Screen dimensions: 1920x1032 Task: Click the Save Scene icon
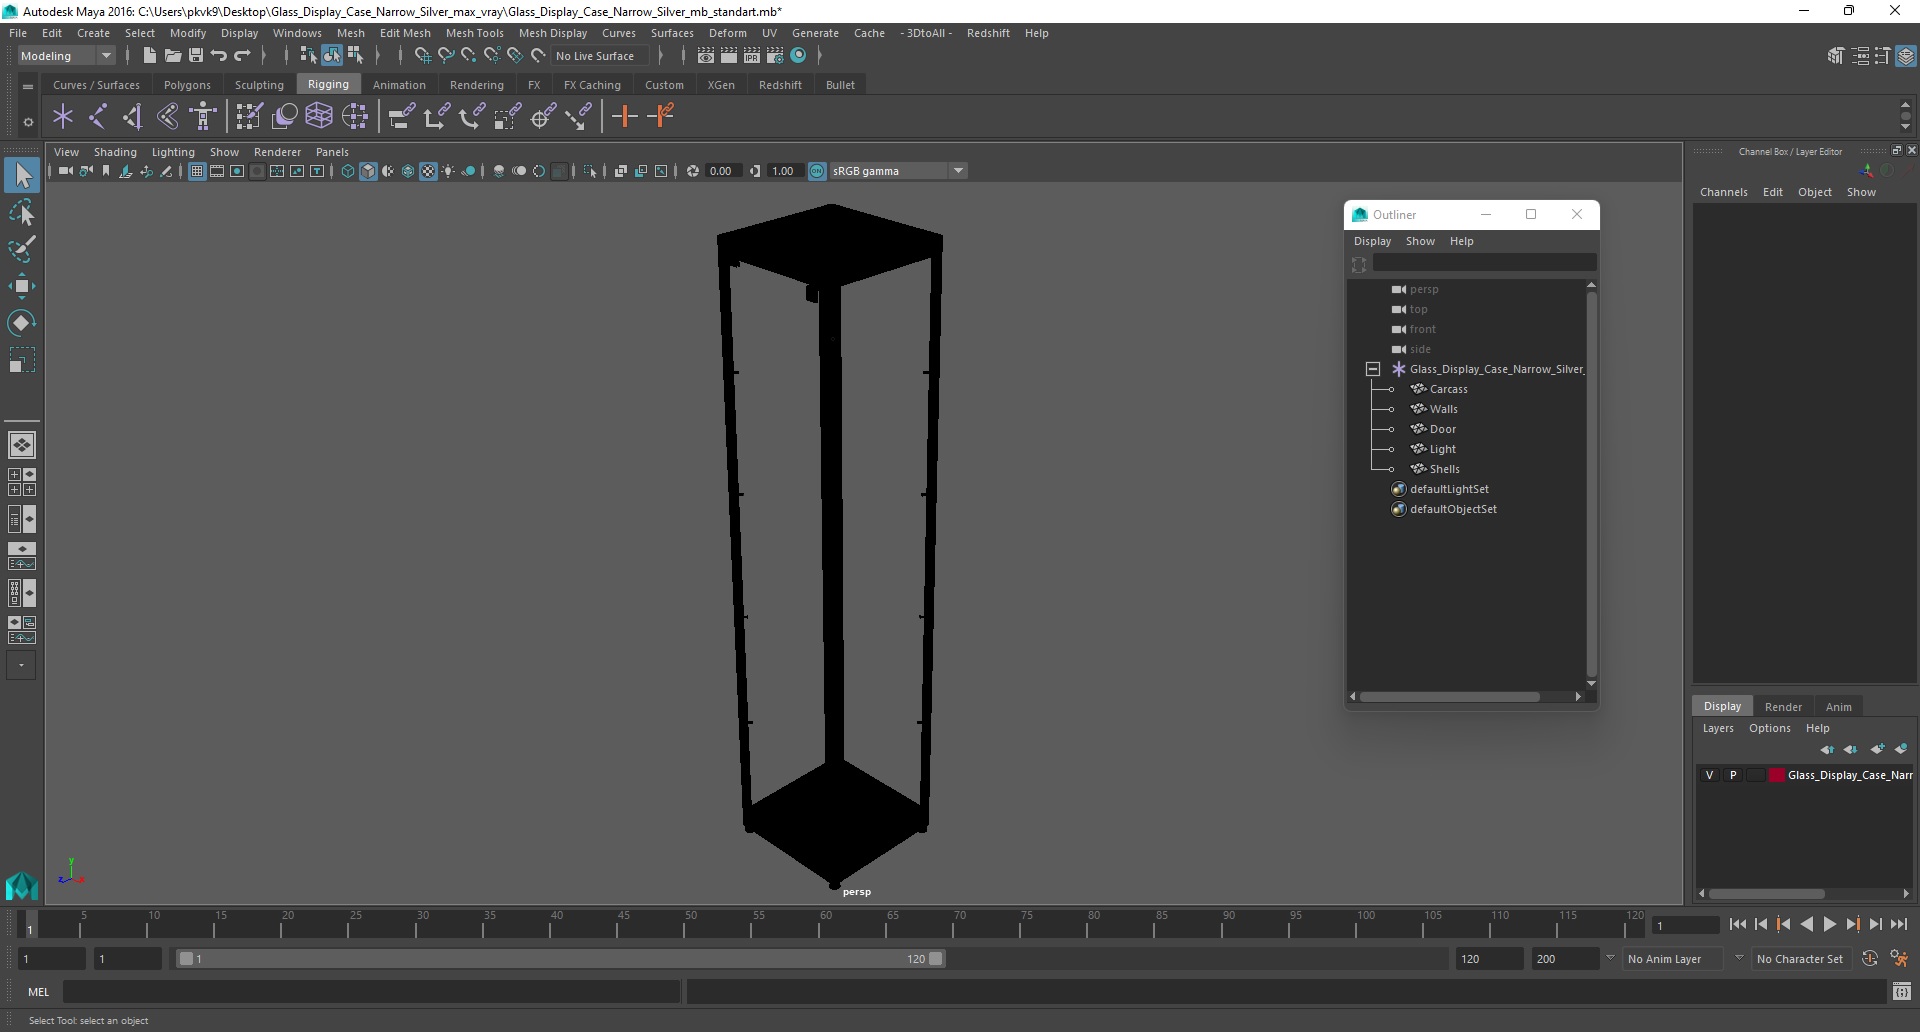tap(196, 56)
